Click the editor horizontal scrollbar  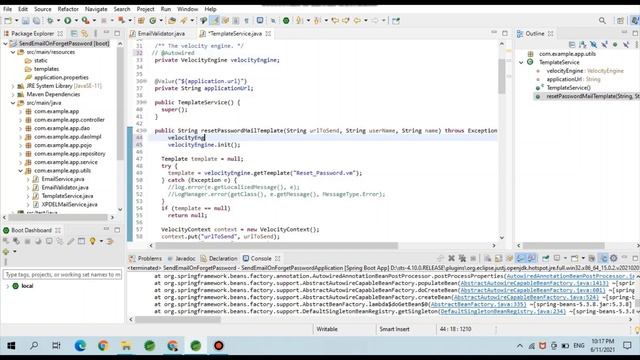tap(277, 245)
